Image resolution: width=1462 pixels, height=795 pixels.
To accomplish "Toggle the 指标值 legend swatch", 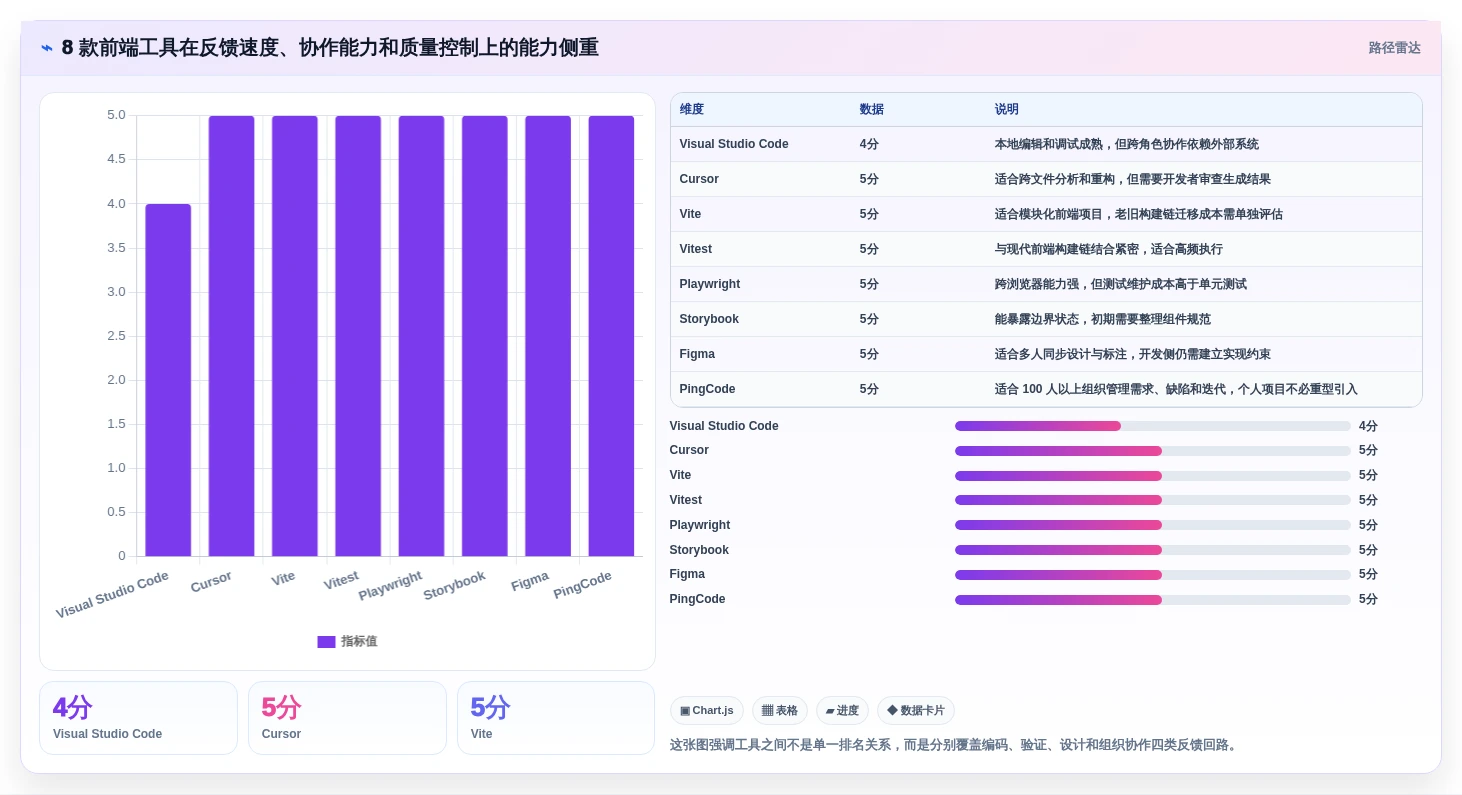I will tap(326, 642).
